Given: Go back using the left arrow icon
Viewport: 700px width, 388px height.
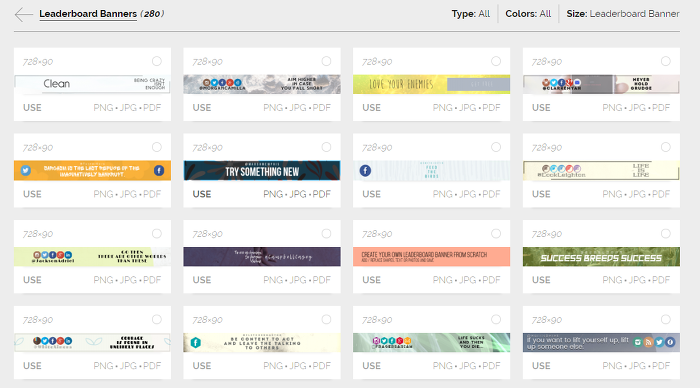Looking at the screenshot, I should 23,14.
